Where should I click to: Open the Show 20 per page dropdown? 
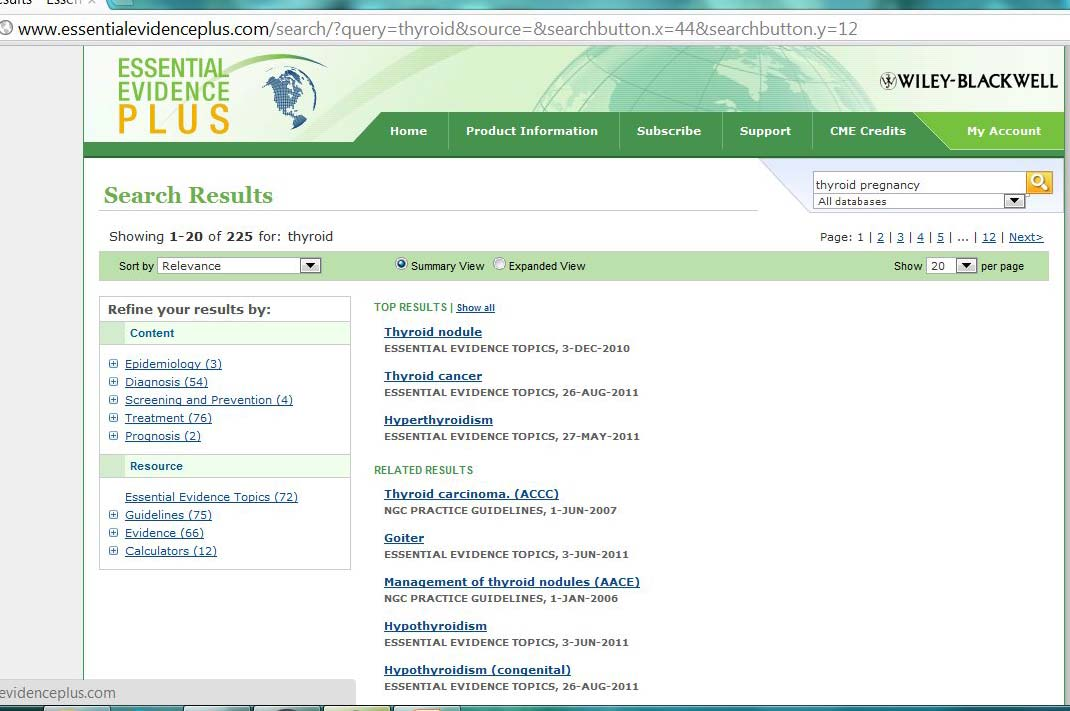[x=951, y=265]
